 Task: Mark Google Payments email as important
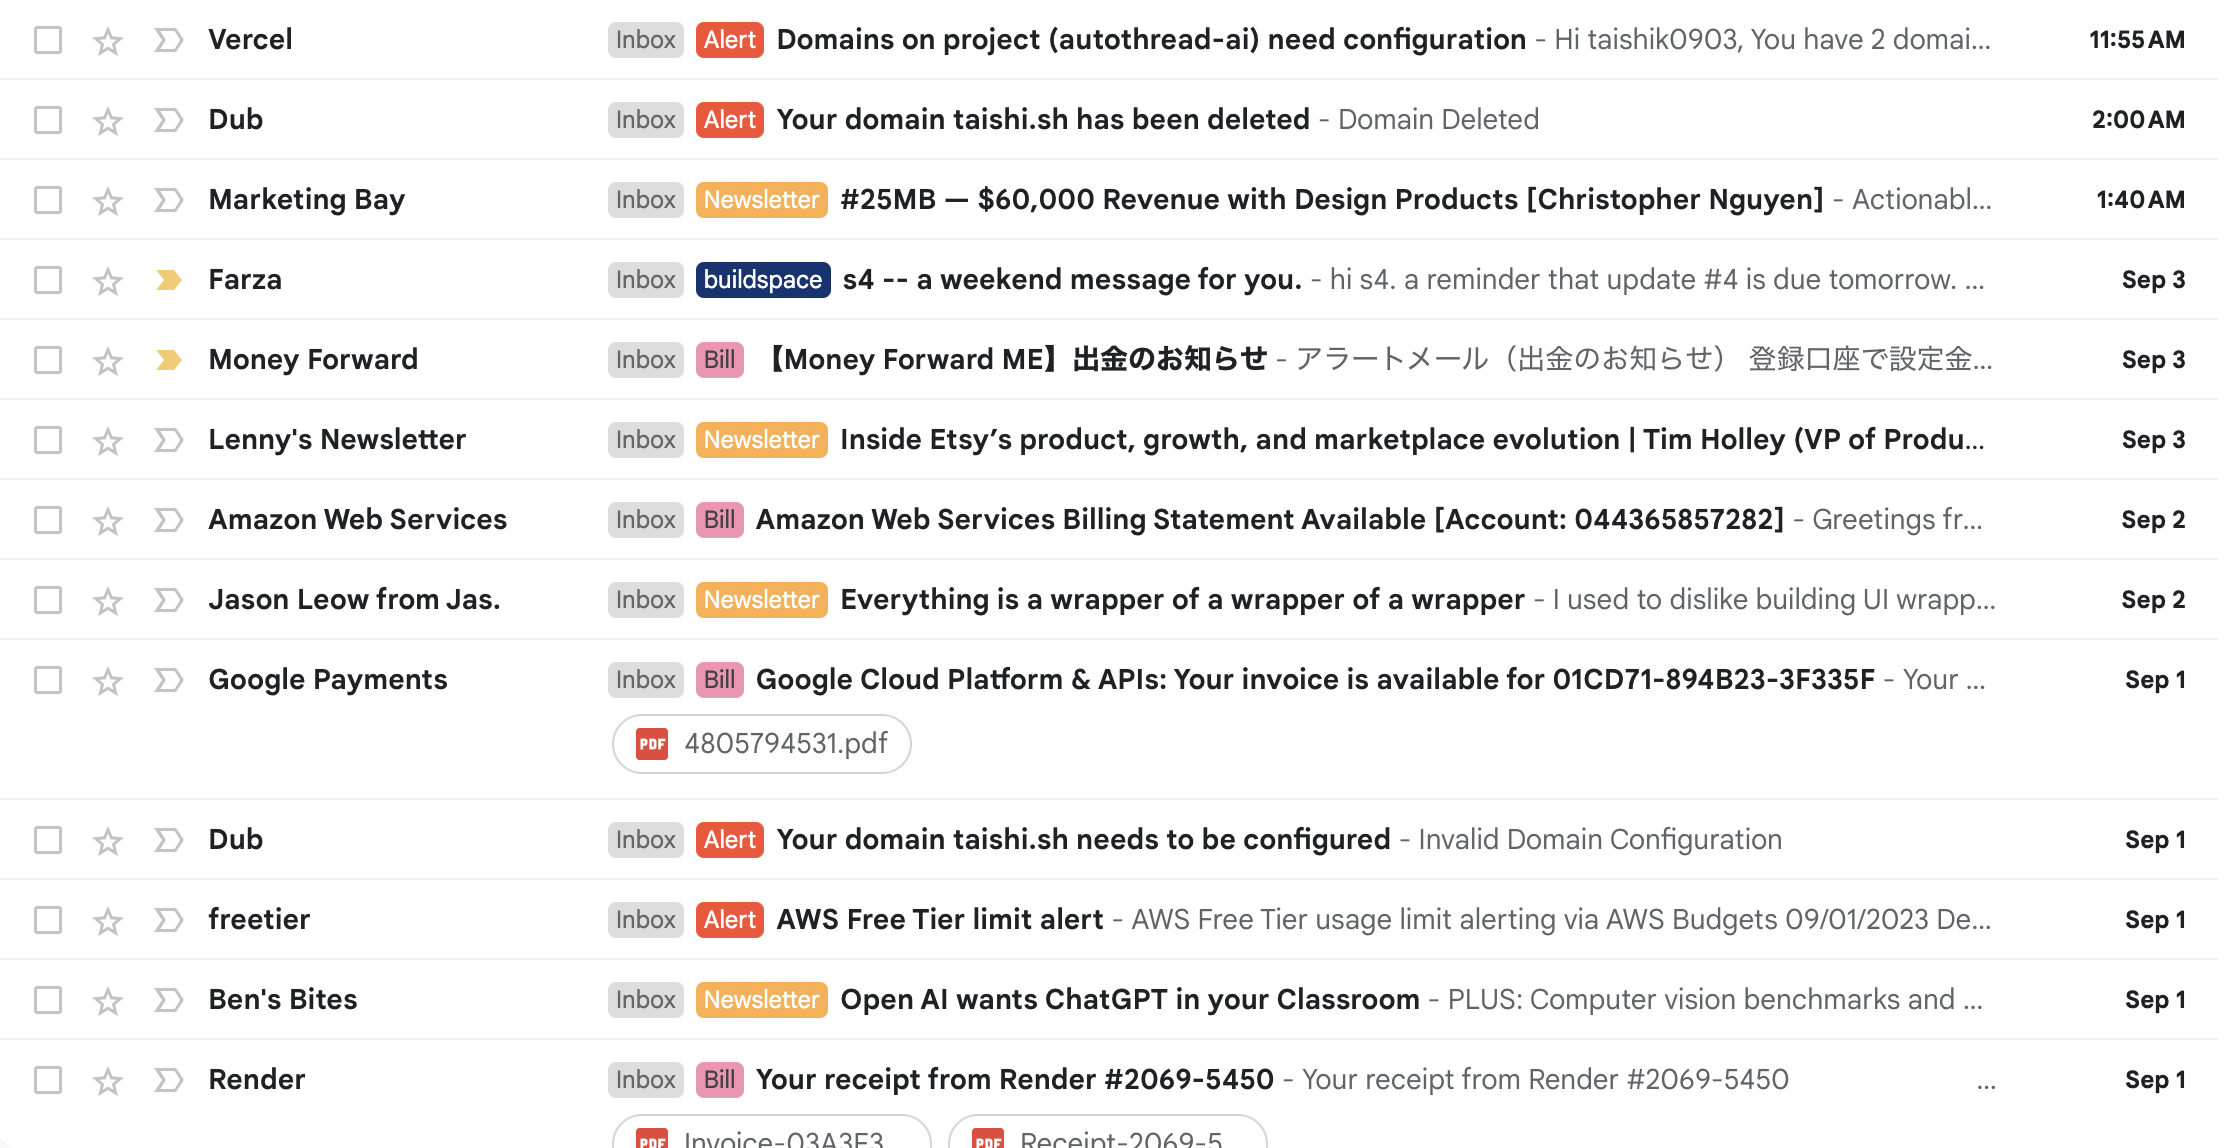(x=169, y=680)
